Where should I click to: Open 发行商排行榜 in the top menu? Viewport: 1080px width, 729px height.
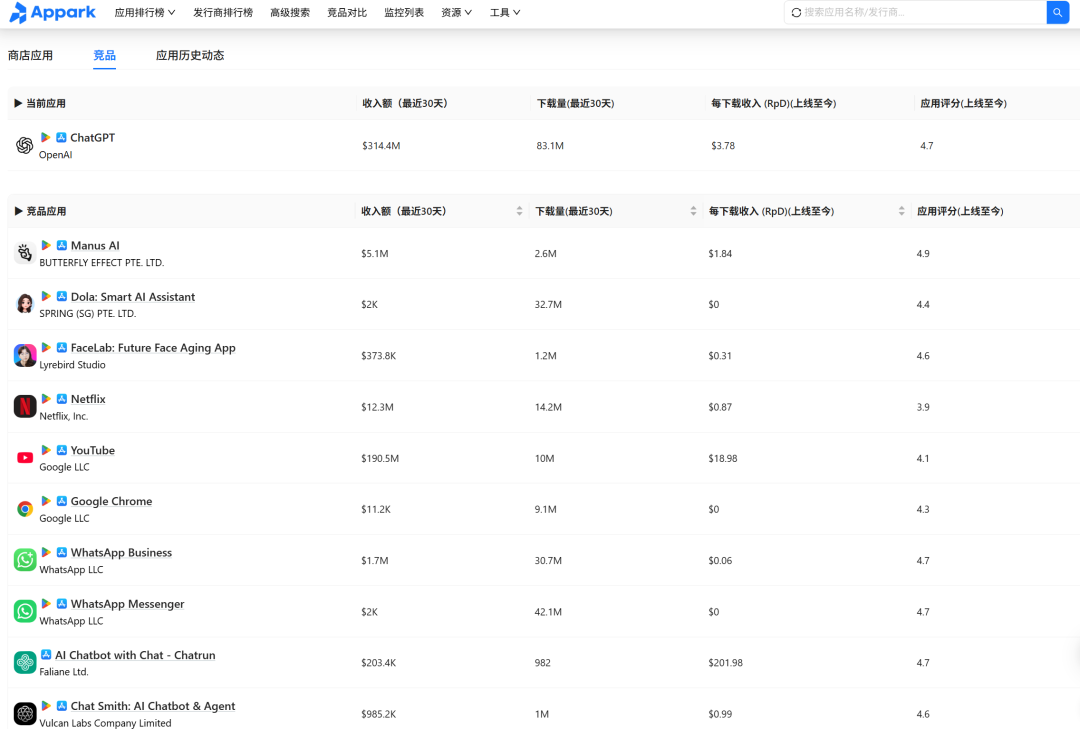(x=222, y=12)
